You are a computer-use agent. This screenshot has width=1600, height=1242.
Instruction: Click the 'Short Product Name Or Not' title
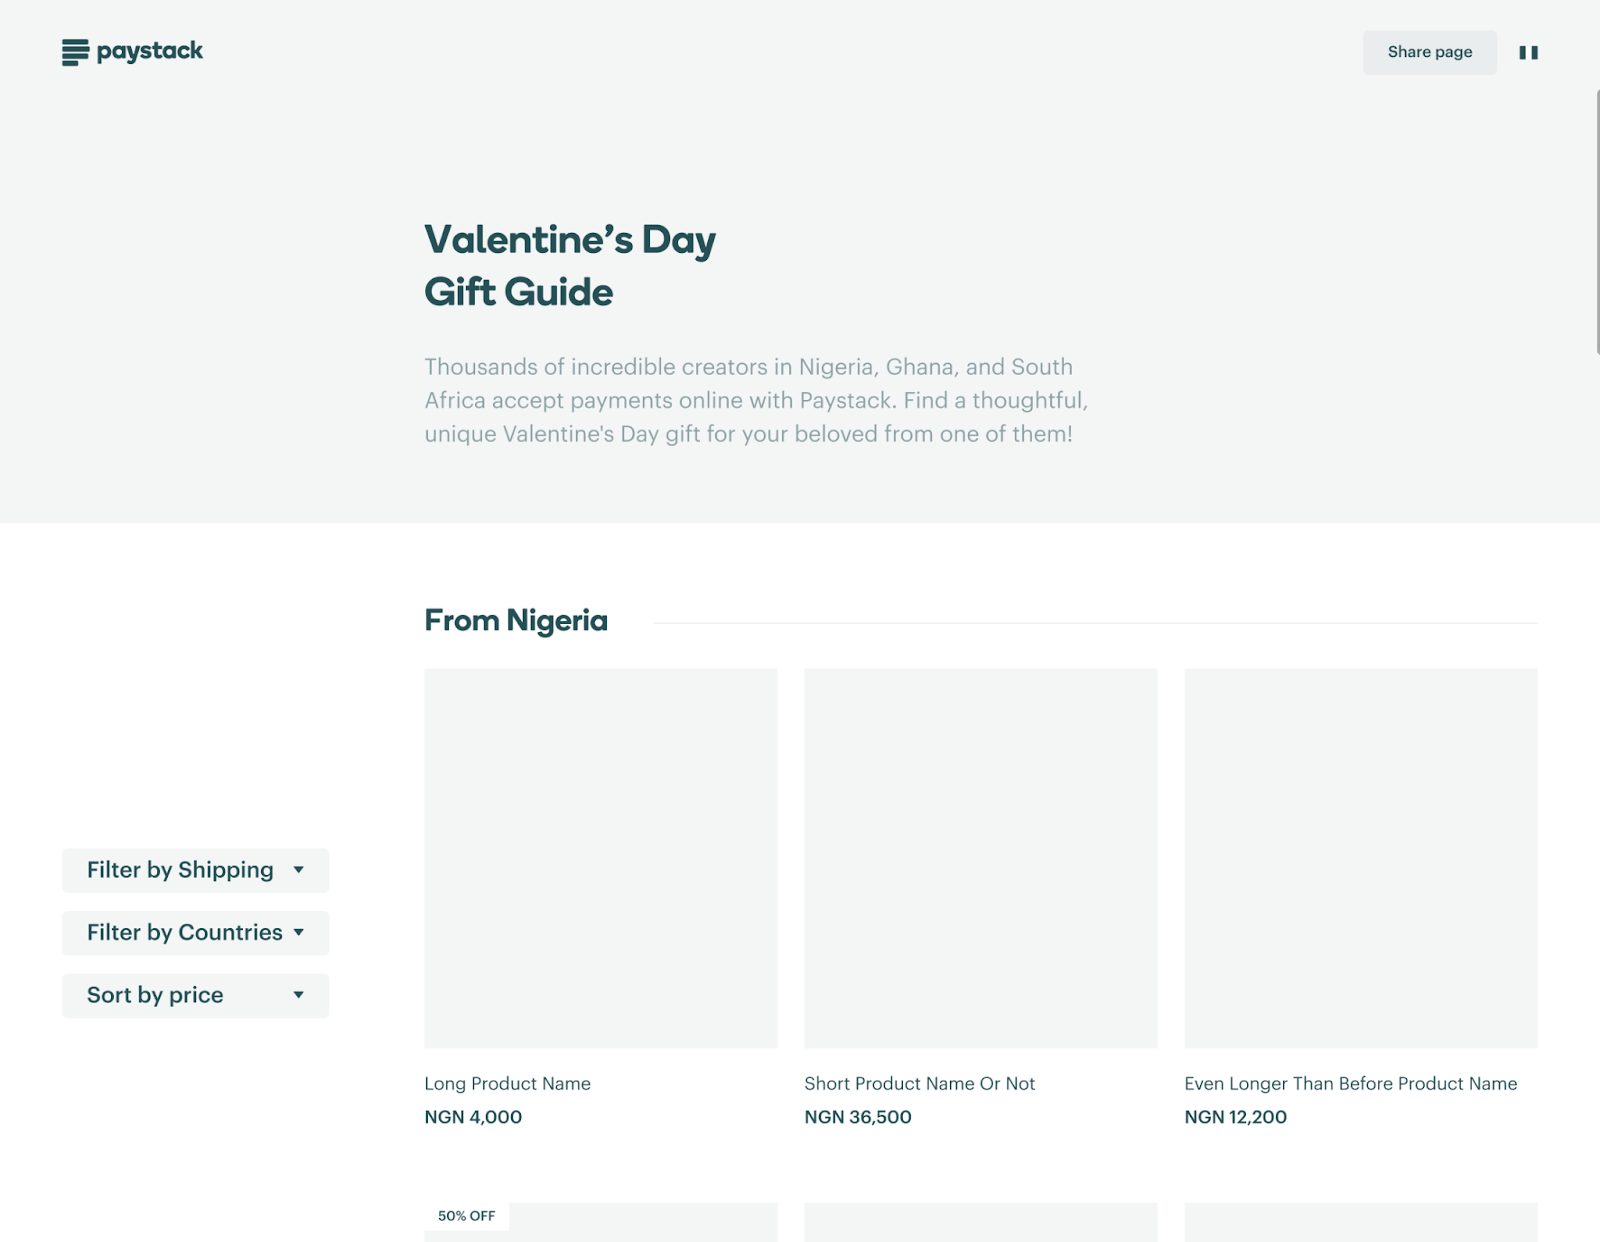[919, 1083]
